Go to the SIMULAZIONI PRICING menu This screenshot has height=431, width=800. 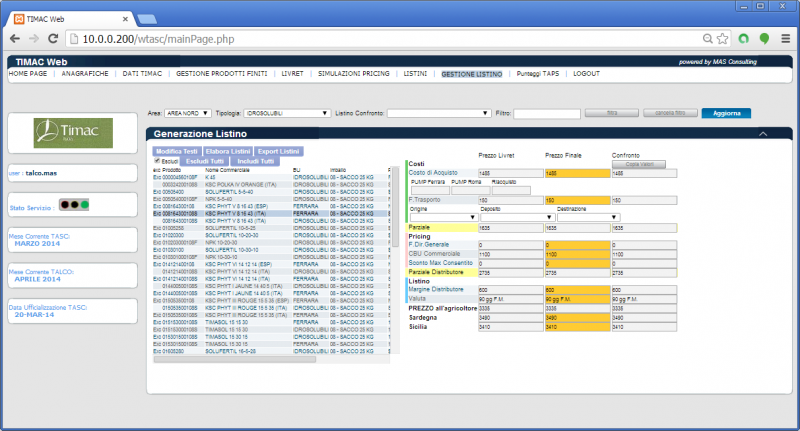pos(354,74)
